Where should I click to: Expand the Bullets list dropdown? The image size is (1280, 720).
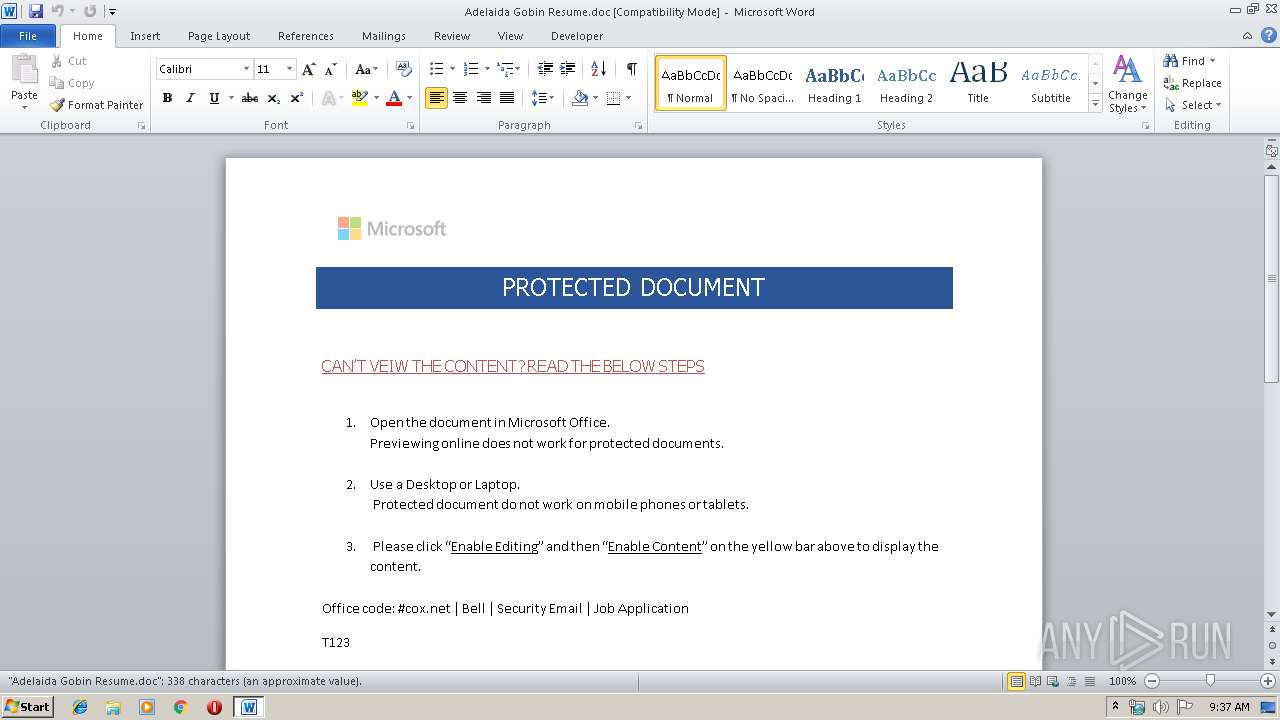pyautogui.click(x=452, y=69)
